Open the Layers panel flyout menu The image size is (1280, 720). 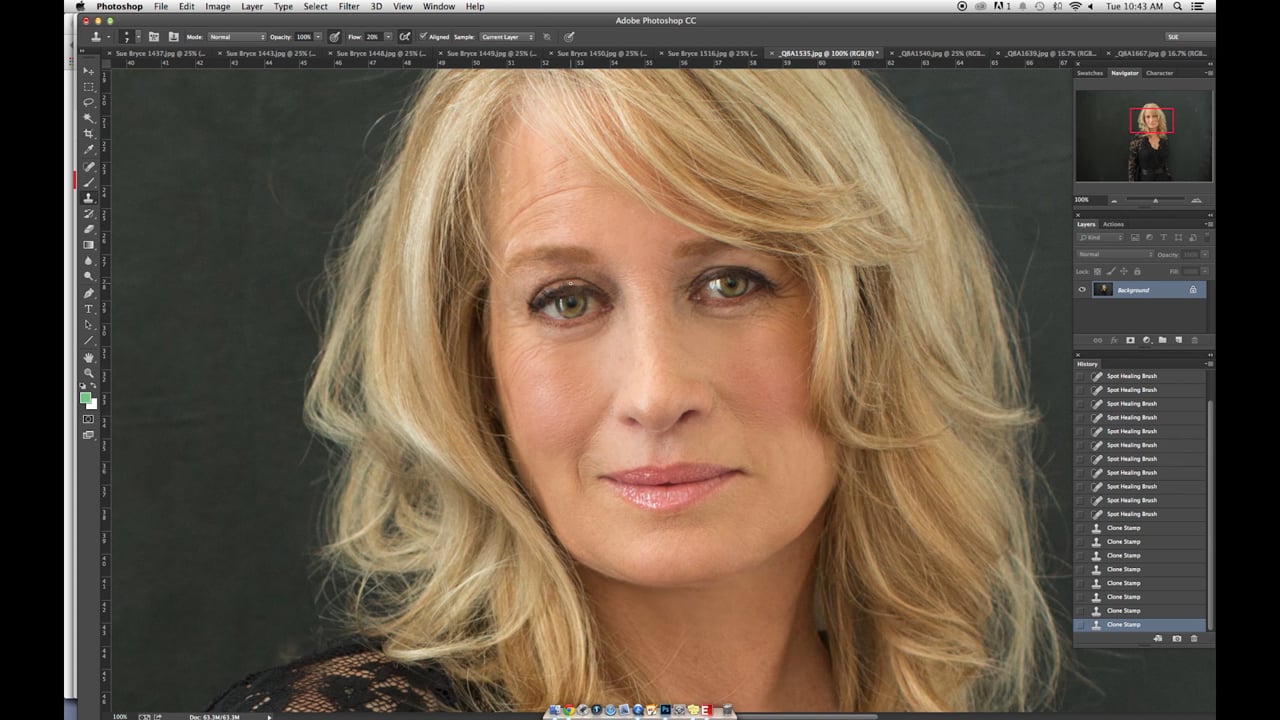pyautogui.click(x=1208, y=224)
